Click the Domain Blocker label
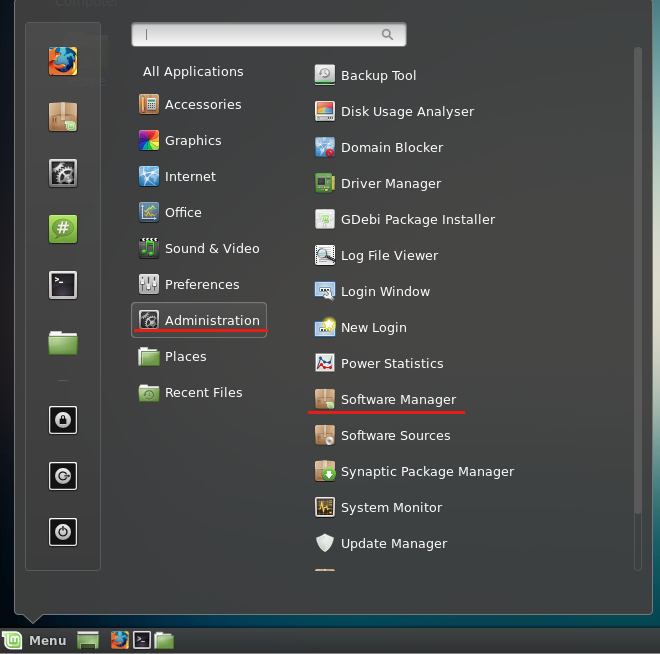The width and height of the screenshot is (660, 654). click(x=392, y=148)
